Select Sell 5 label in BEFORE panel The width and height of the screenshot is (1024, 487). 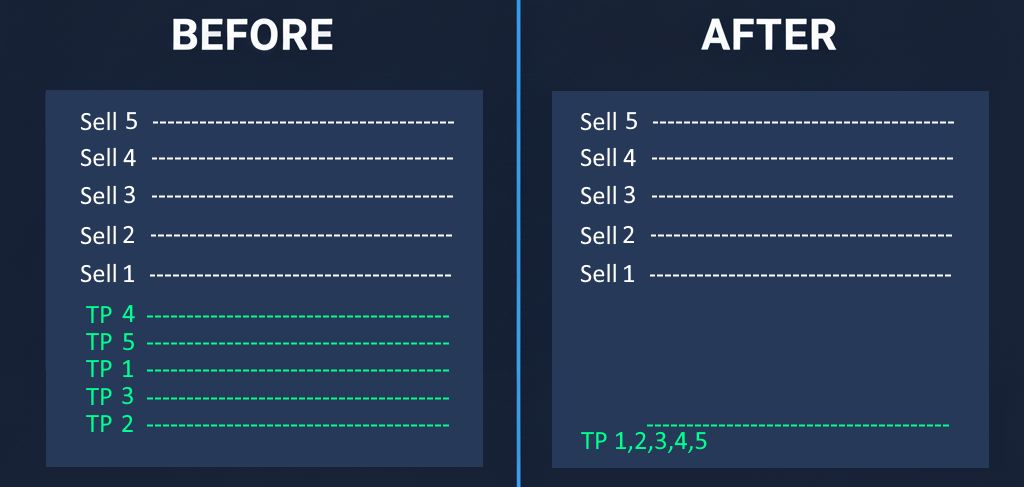tap(108, 122)
